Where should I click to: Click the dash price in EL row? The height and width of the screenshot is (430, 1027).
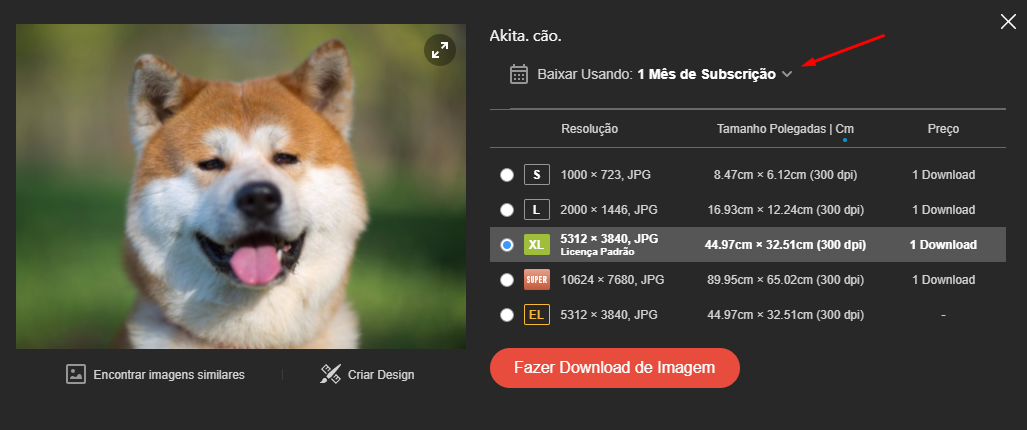943,315
